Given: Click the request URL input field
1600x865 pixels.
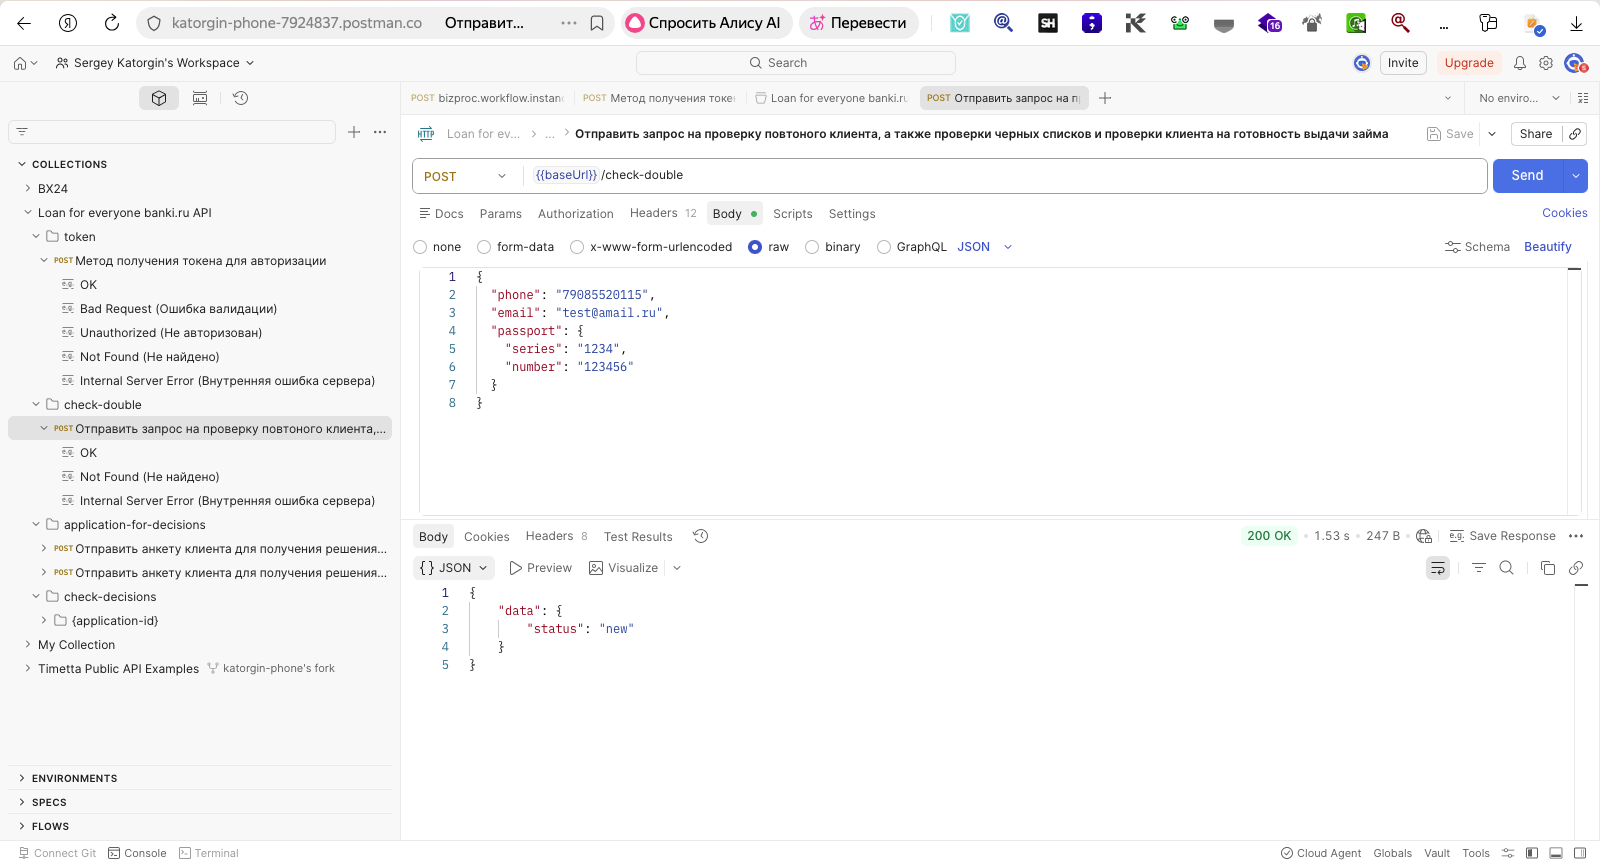Looking at the screenshot, I should 1005,175.
